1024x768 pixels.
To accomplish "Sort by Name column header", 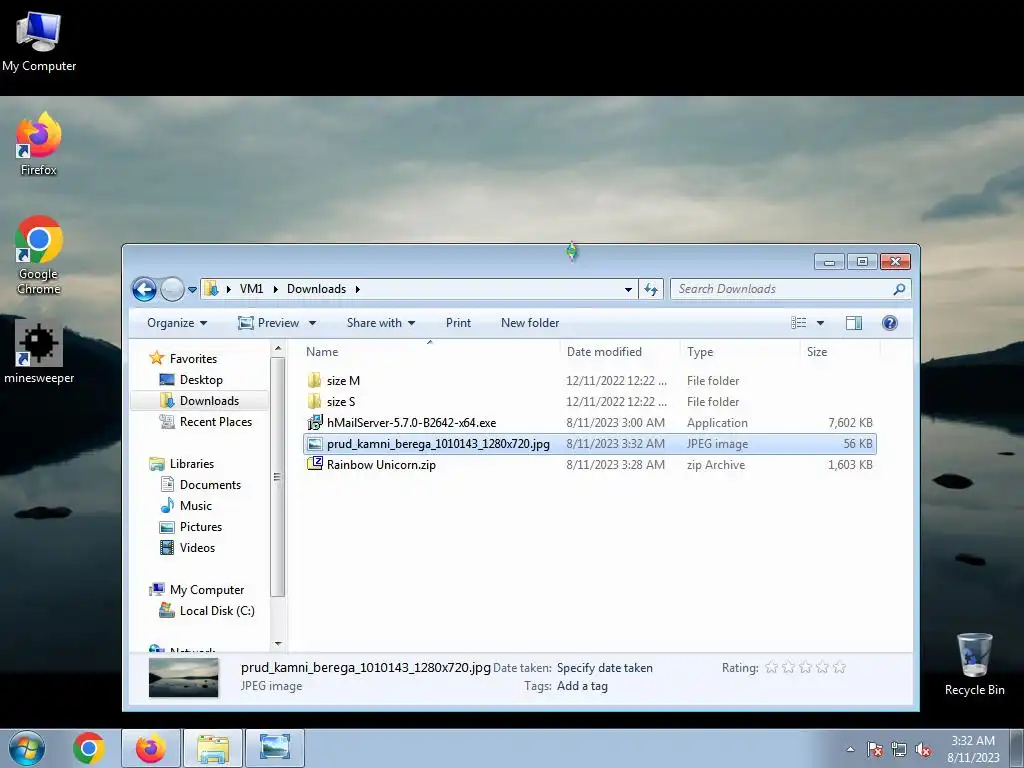I will [x=430, y=352].
